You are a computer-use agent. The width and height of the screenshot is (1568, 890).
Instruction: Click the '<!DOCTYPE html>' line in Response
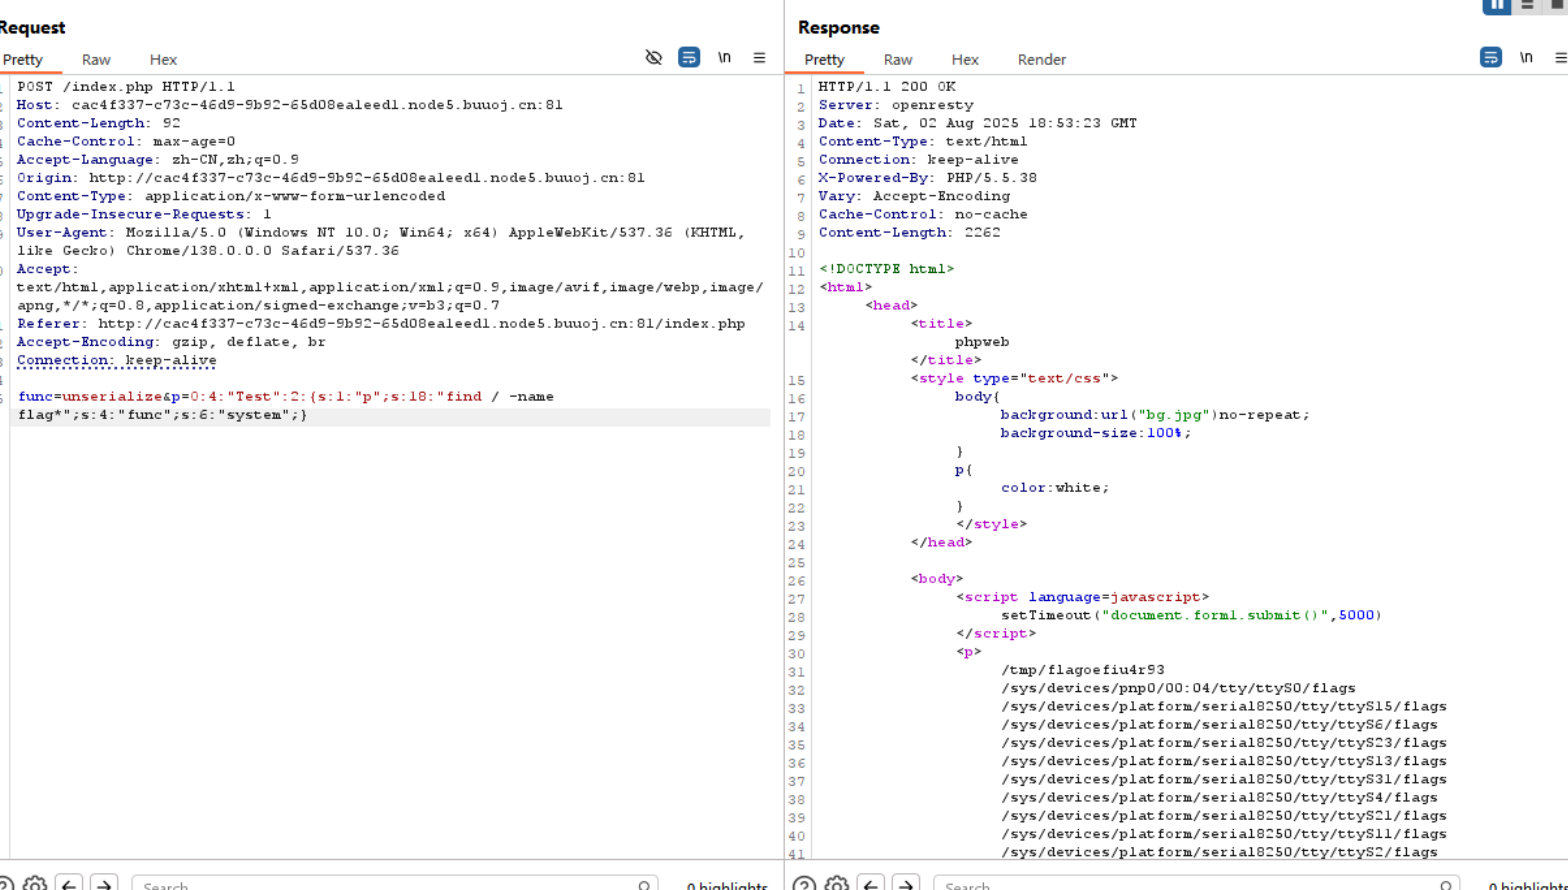(x=887, y=269)
